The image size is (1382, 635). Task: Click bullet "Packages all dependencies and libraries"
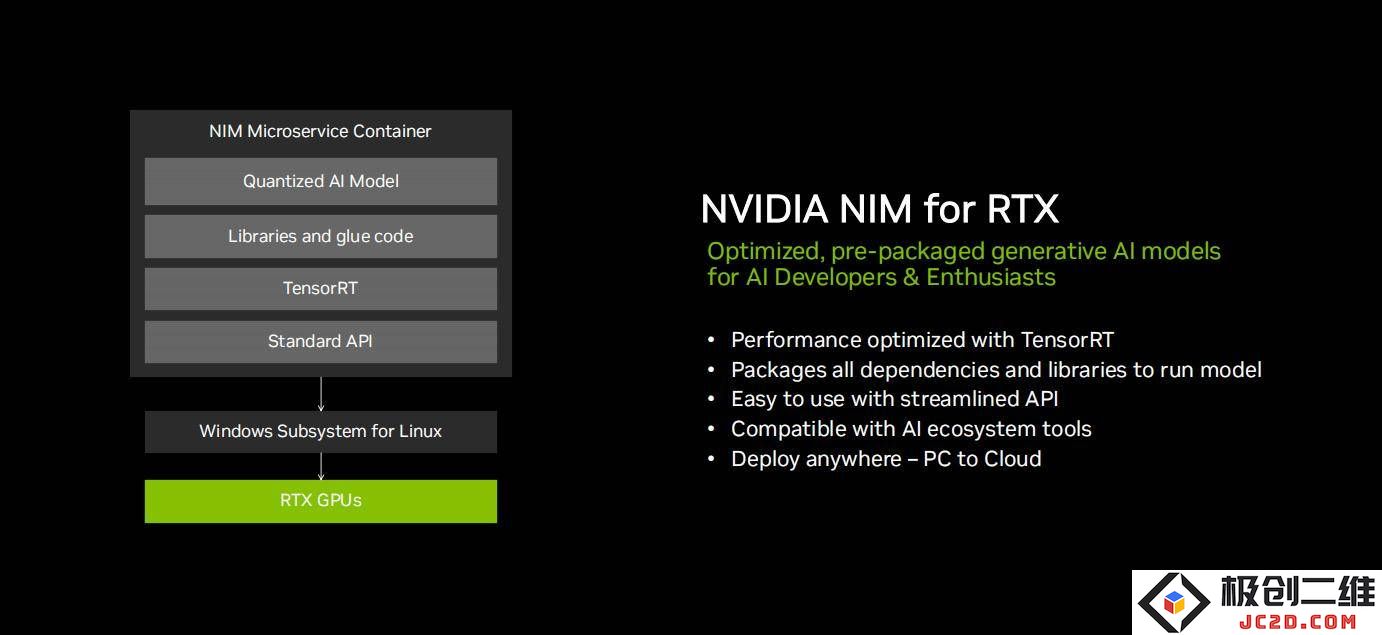(x=996, y=370)
